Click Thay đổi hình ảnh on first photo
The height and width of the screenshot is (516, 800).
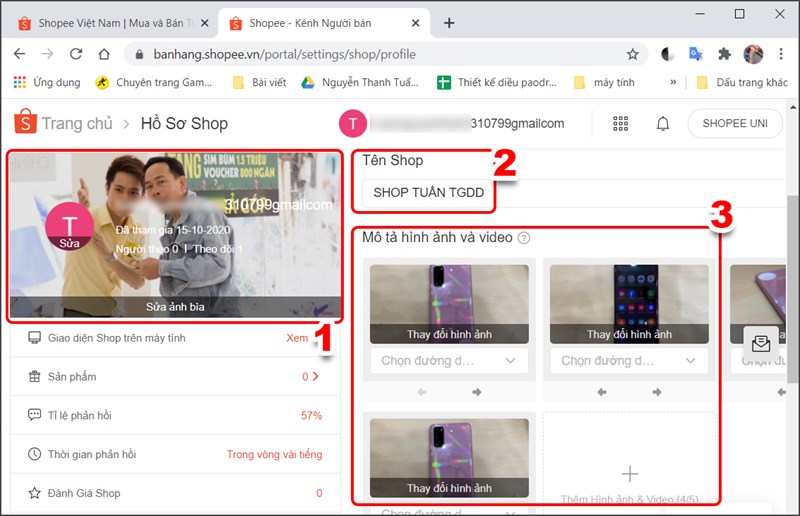449,334
